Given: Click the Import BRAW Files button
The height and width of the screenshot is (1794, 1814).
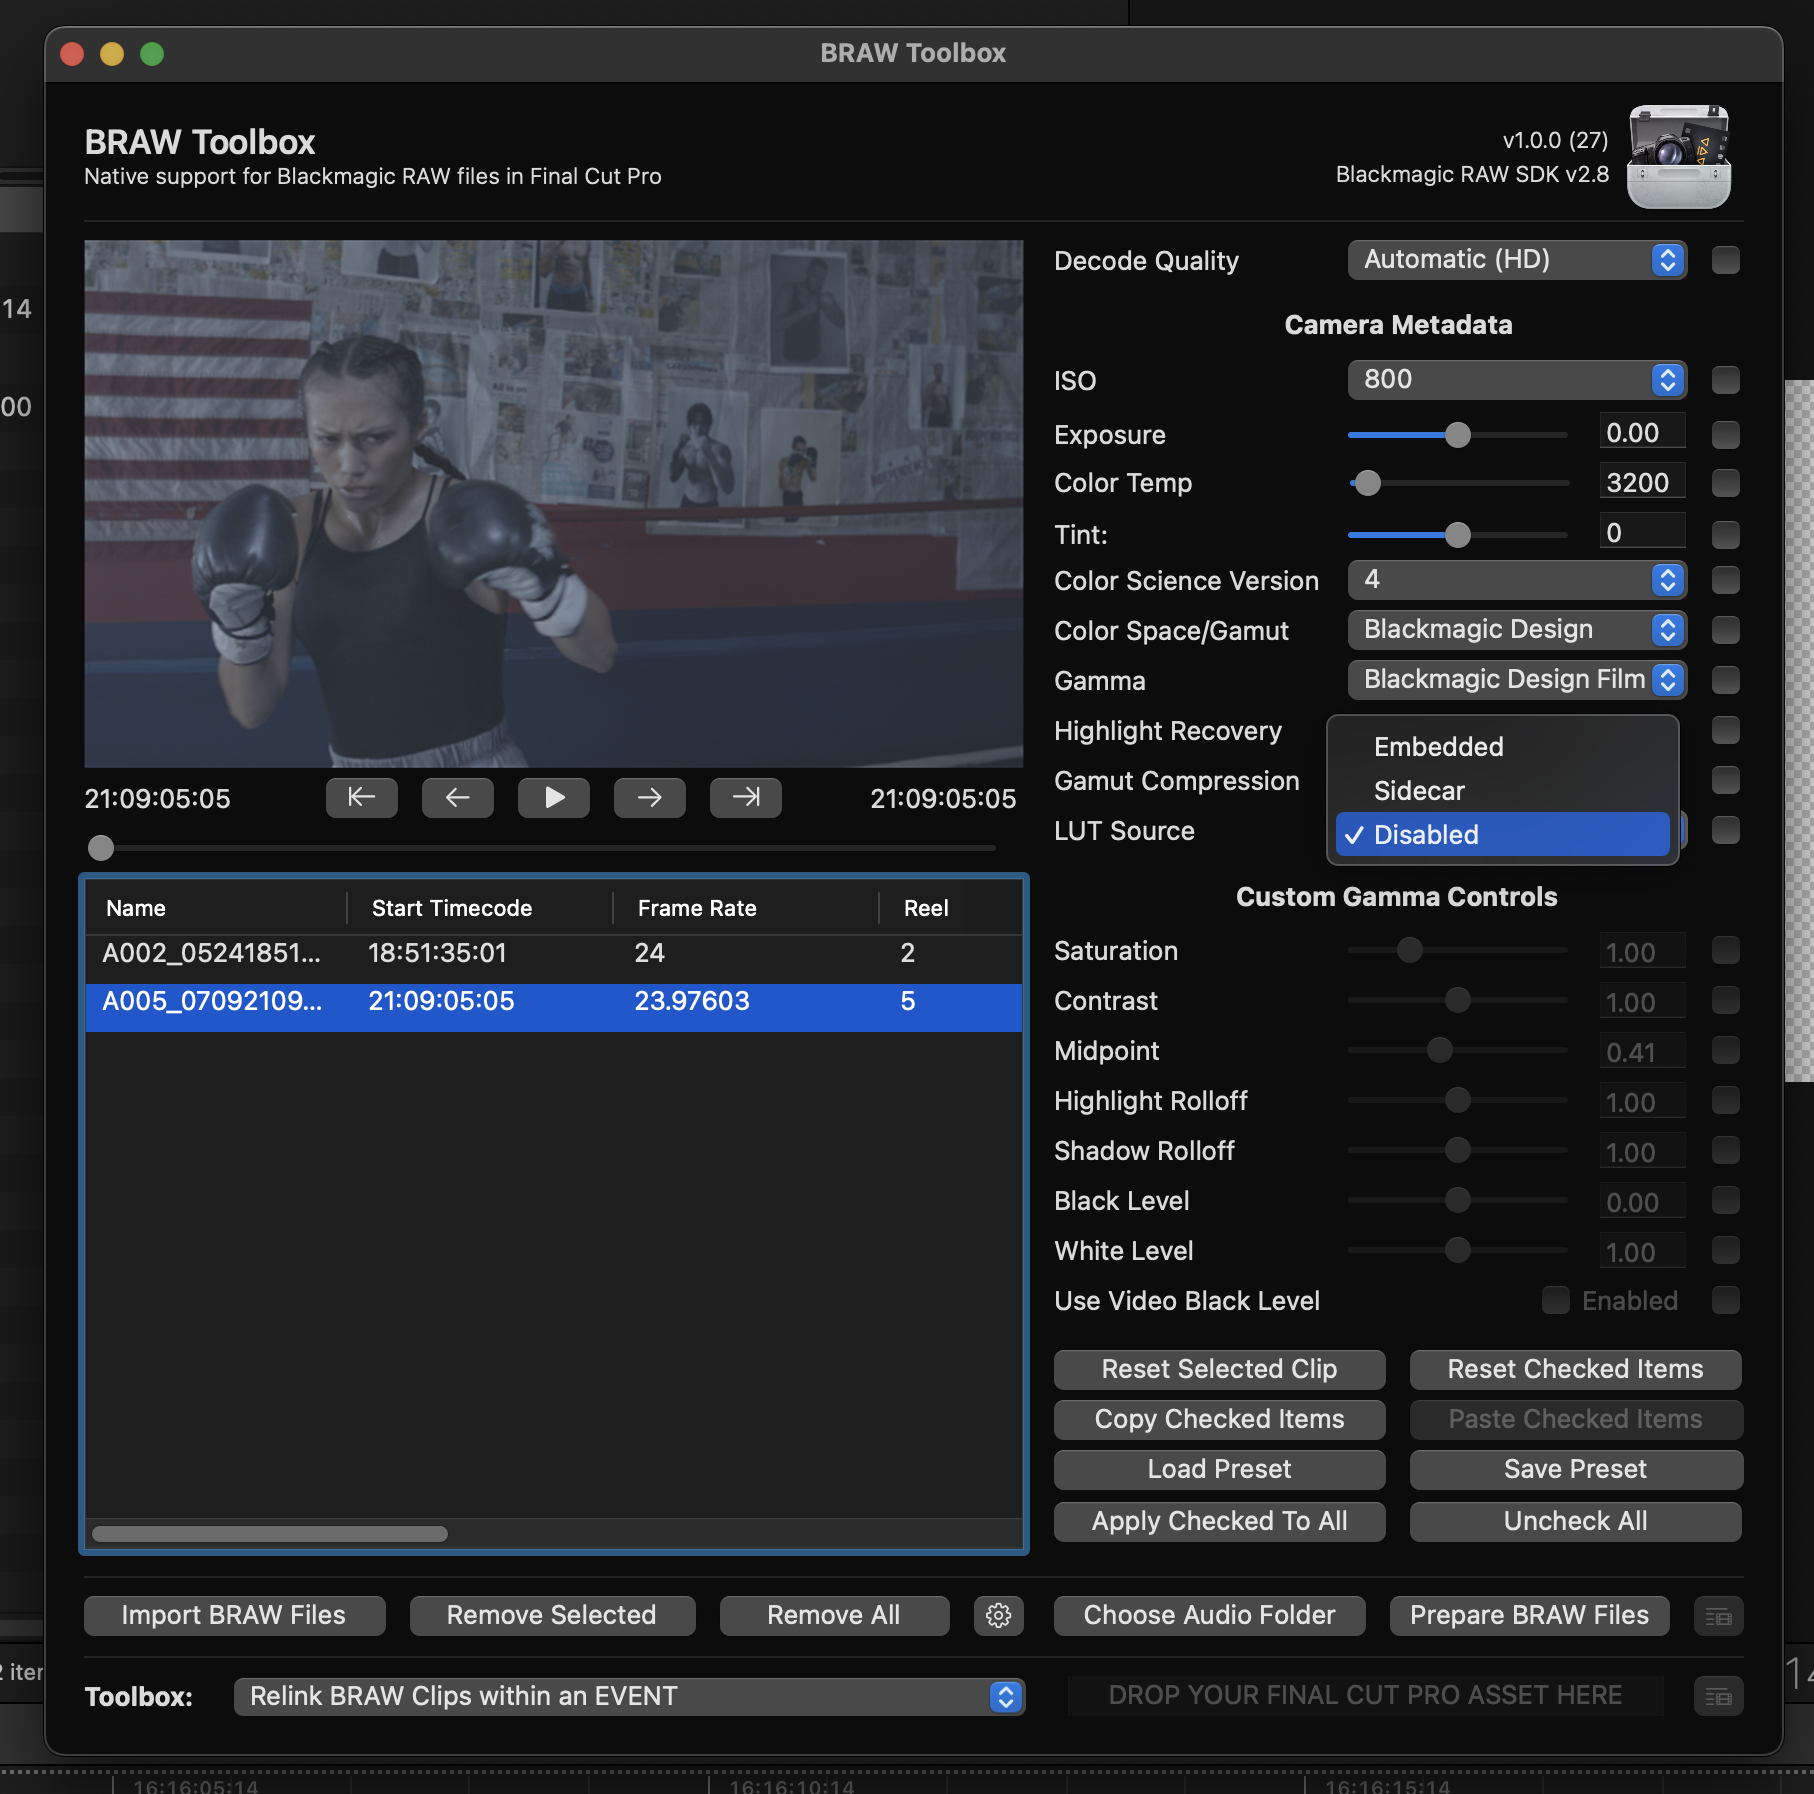Looking at the screenshot, I should coord(233,1615).
